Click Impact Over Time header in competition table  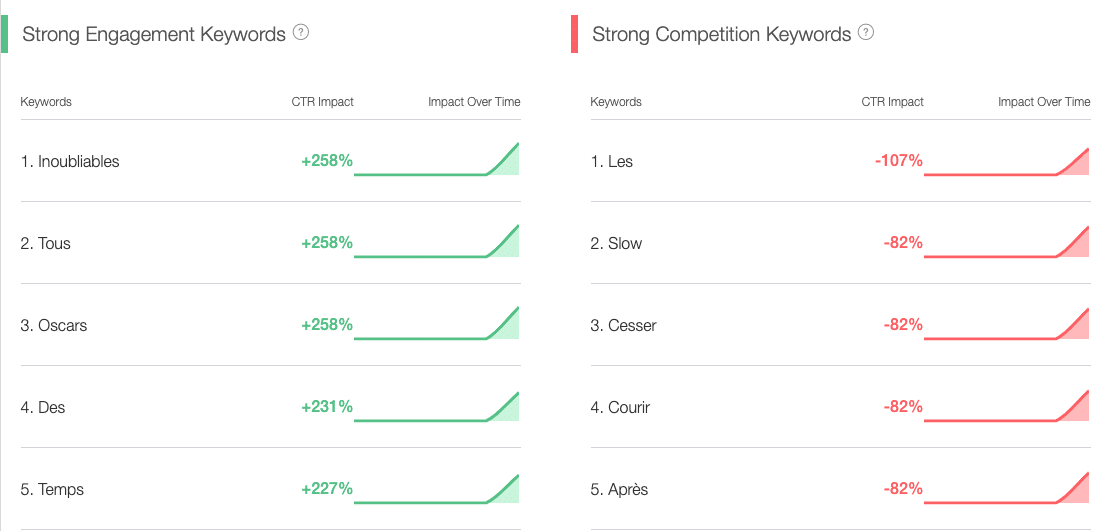coord(1044,102)
